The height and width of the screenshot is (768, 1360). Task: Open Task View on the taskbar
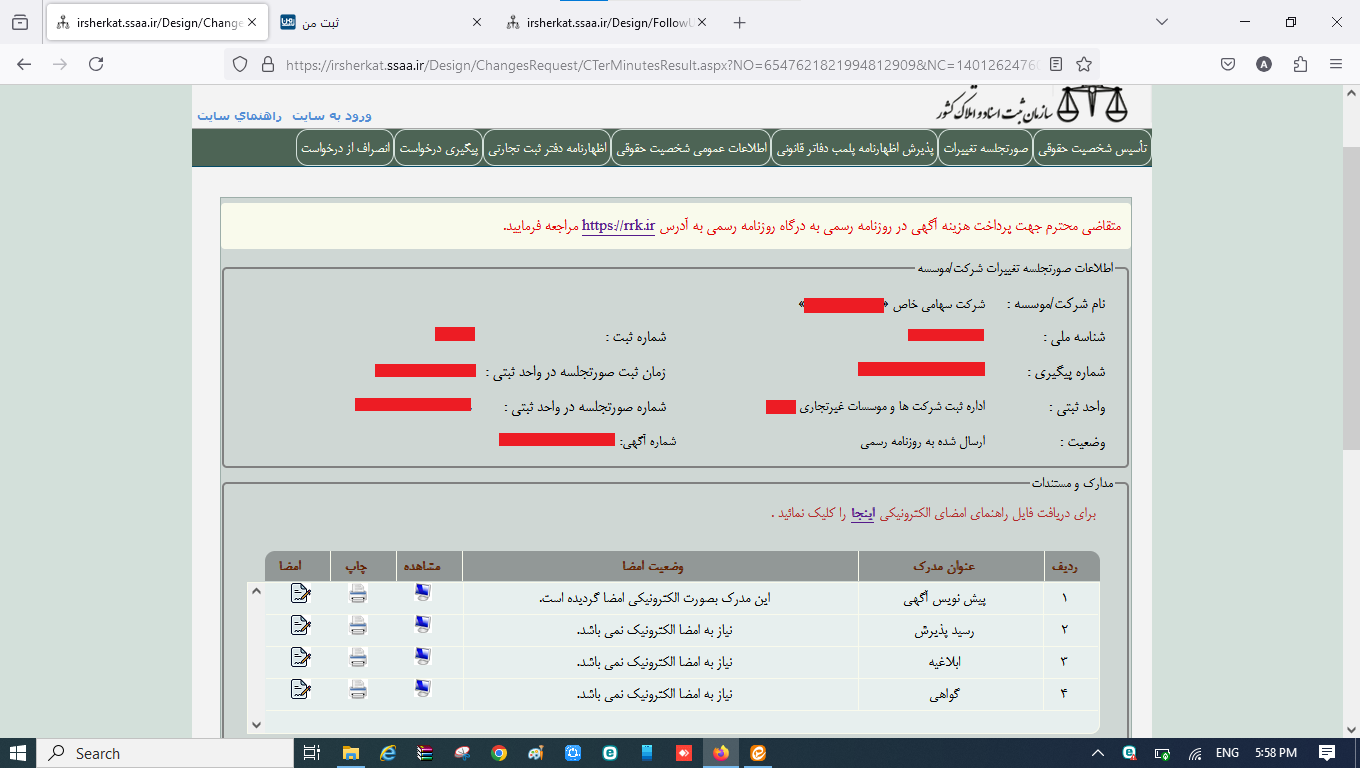tap(311, 753)
